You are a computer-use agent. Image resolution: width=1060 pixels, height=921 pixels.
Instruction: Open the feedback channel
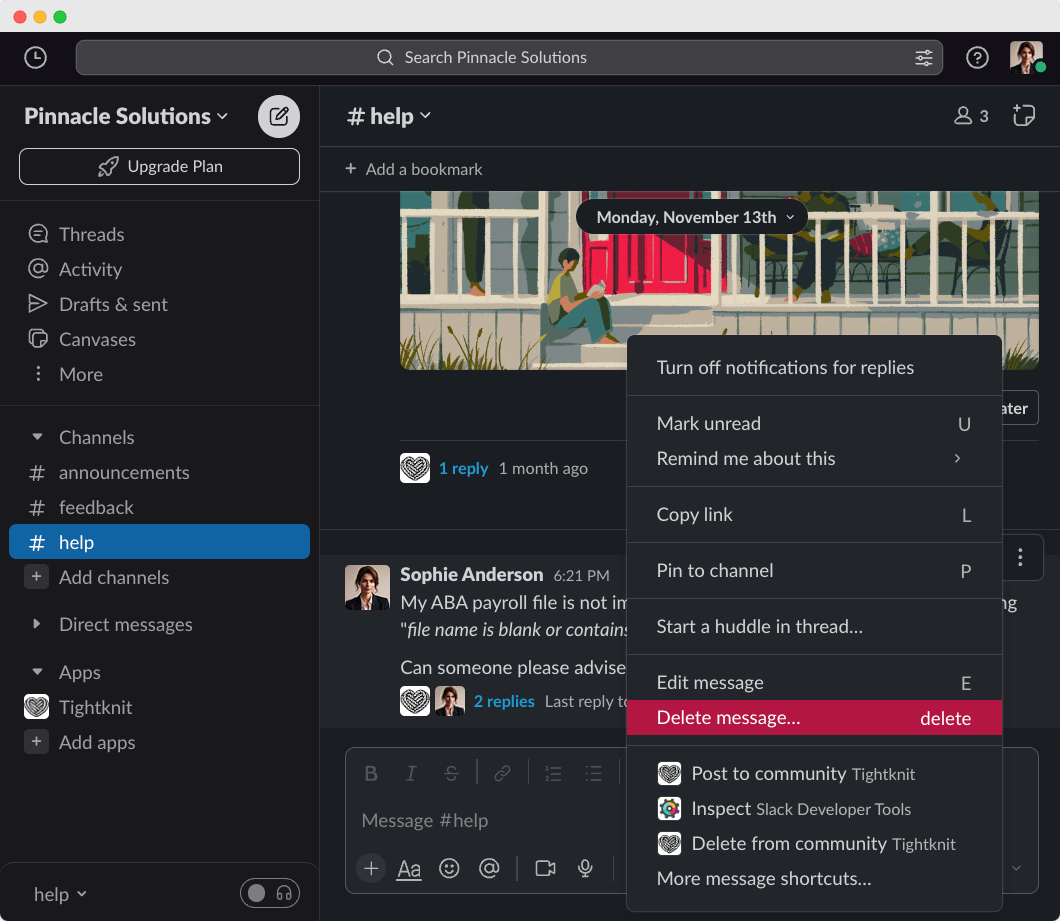point(160,508)
